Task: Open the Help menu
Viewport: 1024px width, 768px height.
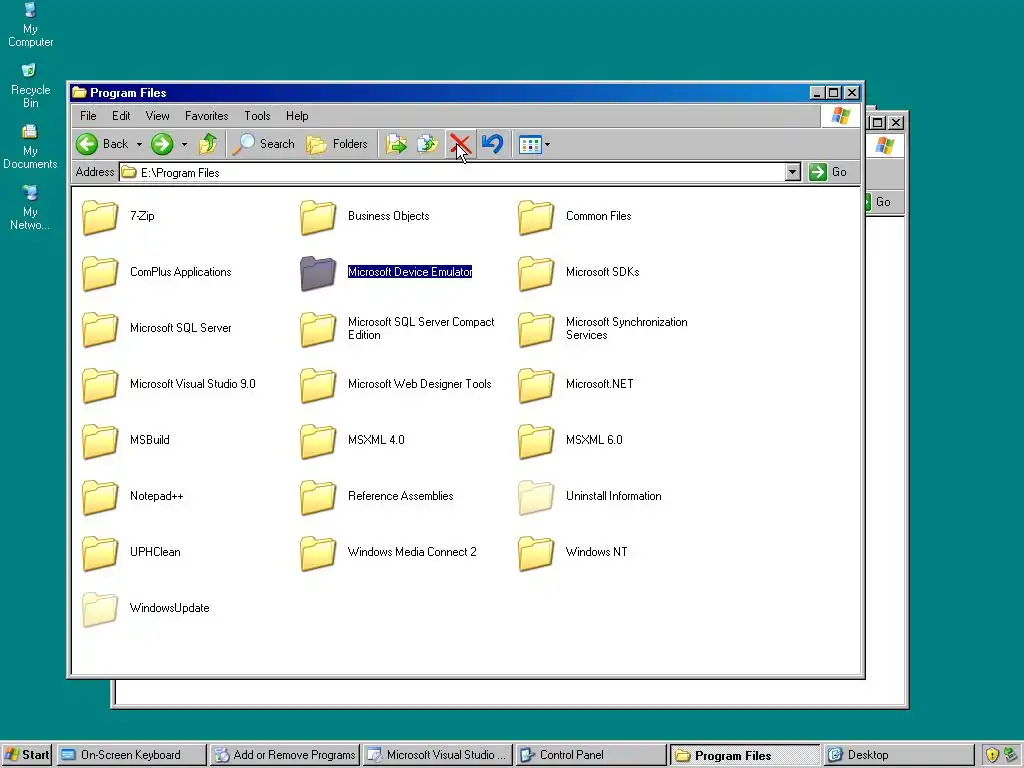Action: click(297, 116)
